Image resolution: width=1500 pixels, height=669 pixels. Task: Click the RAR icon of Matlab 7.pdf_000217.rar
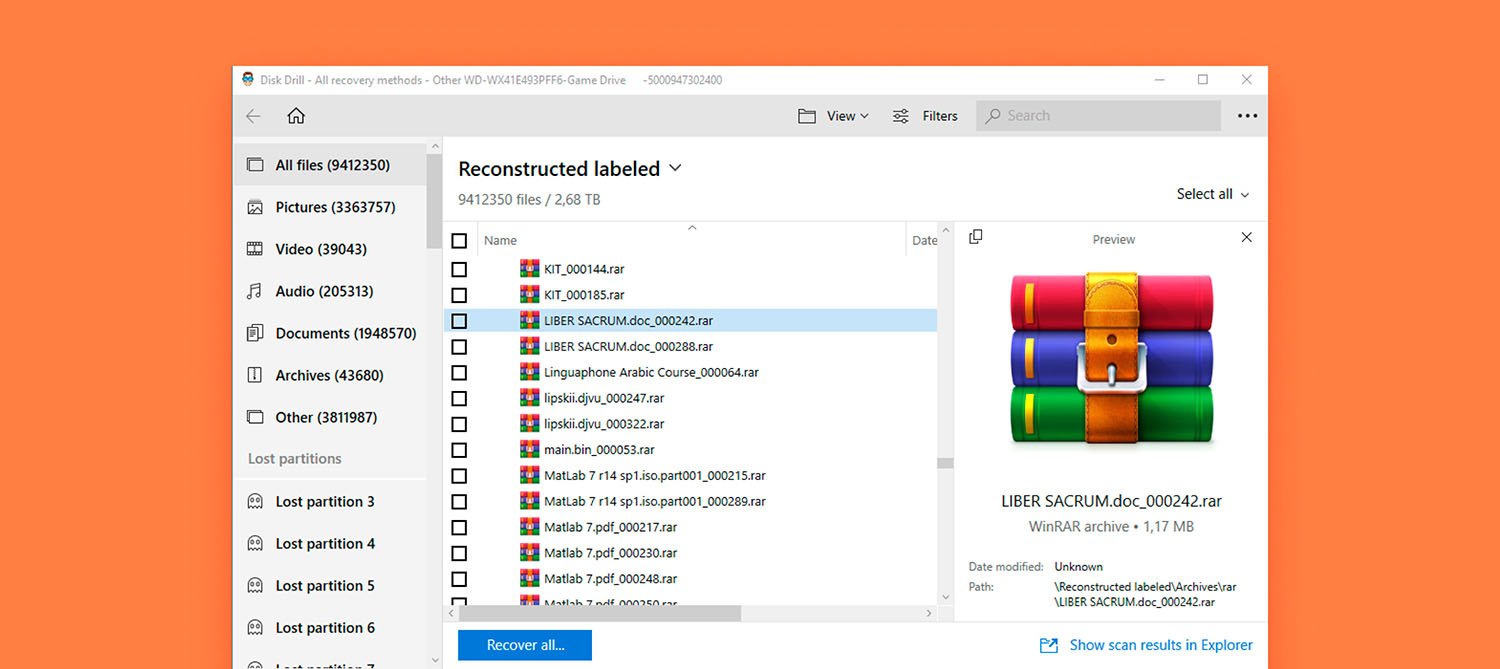click(529, 527)
